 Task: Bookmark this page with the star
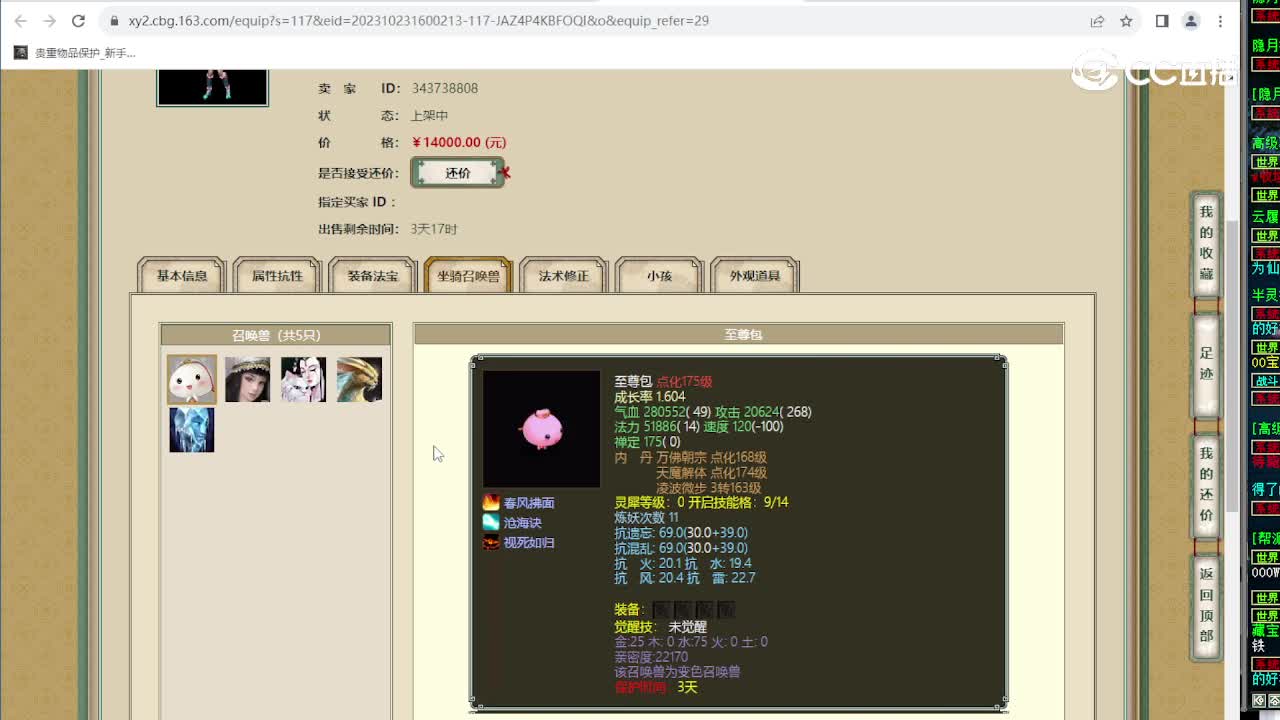pos(1126,20)
